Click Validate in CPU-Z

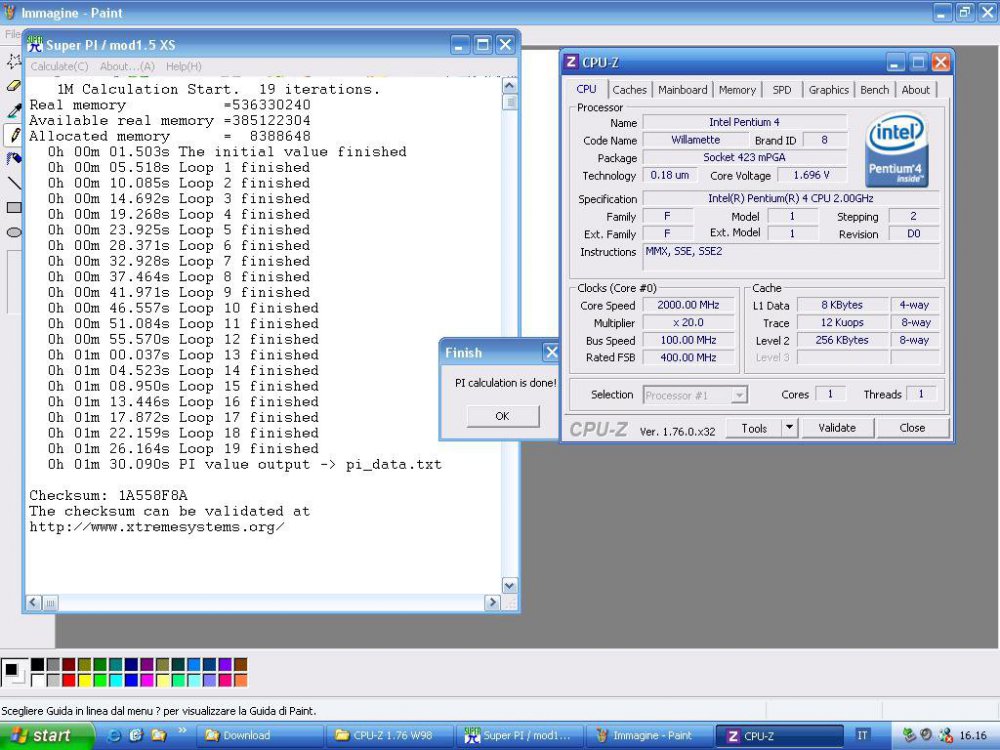point(838,428)
